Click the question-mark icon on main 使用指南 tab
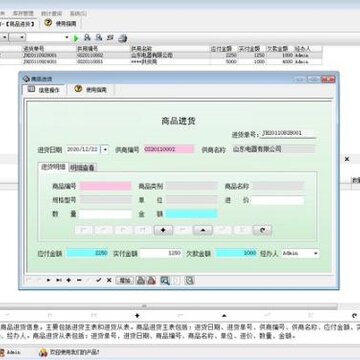The height and width of the screenshot is (360, 360). [48, 23]
